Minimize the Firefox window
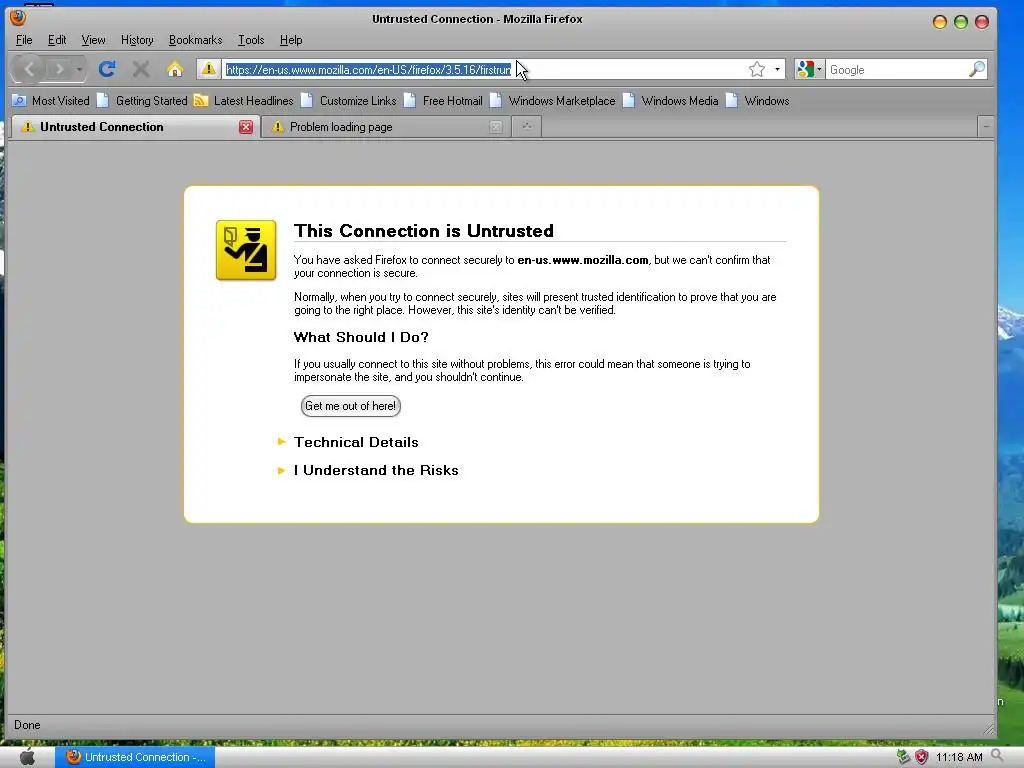1024x768 pixels. pyautogui.click(x=940, y=22)
